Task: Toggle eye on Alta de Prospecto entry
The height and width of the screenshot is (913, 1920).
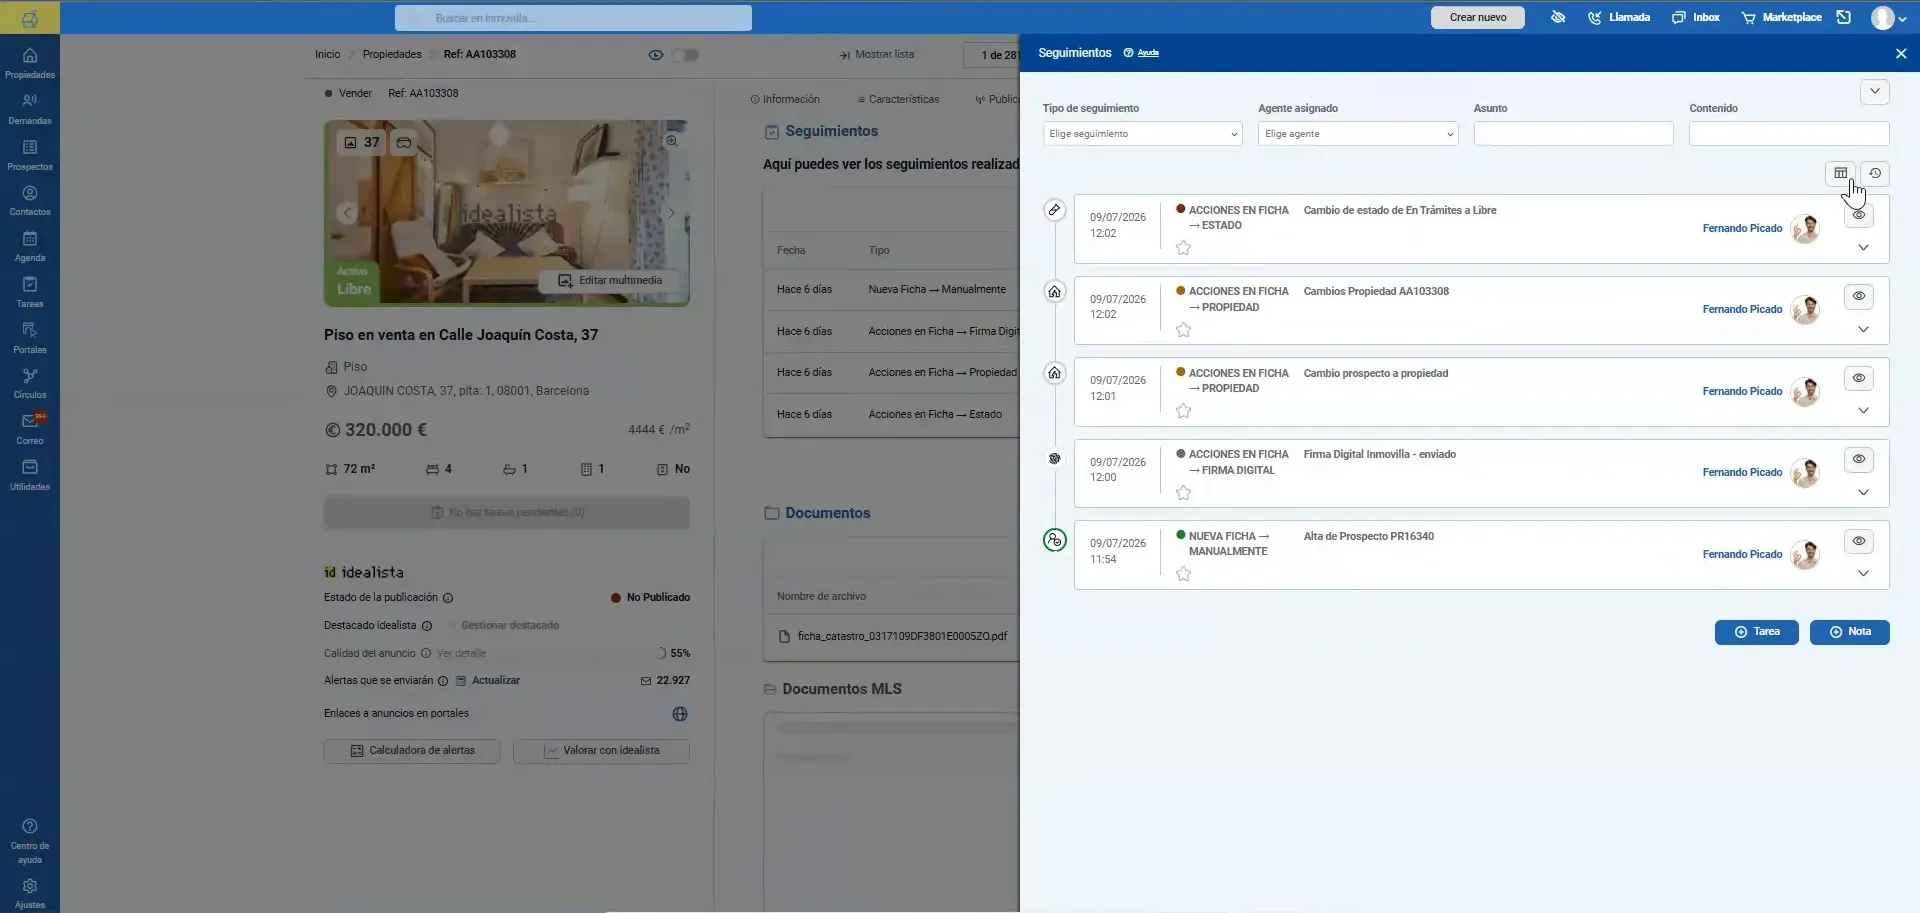Action: point(1858,541)
